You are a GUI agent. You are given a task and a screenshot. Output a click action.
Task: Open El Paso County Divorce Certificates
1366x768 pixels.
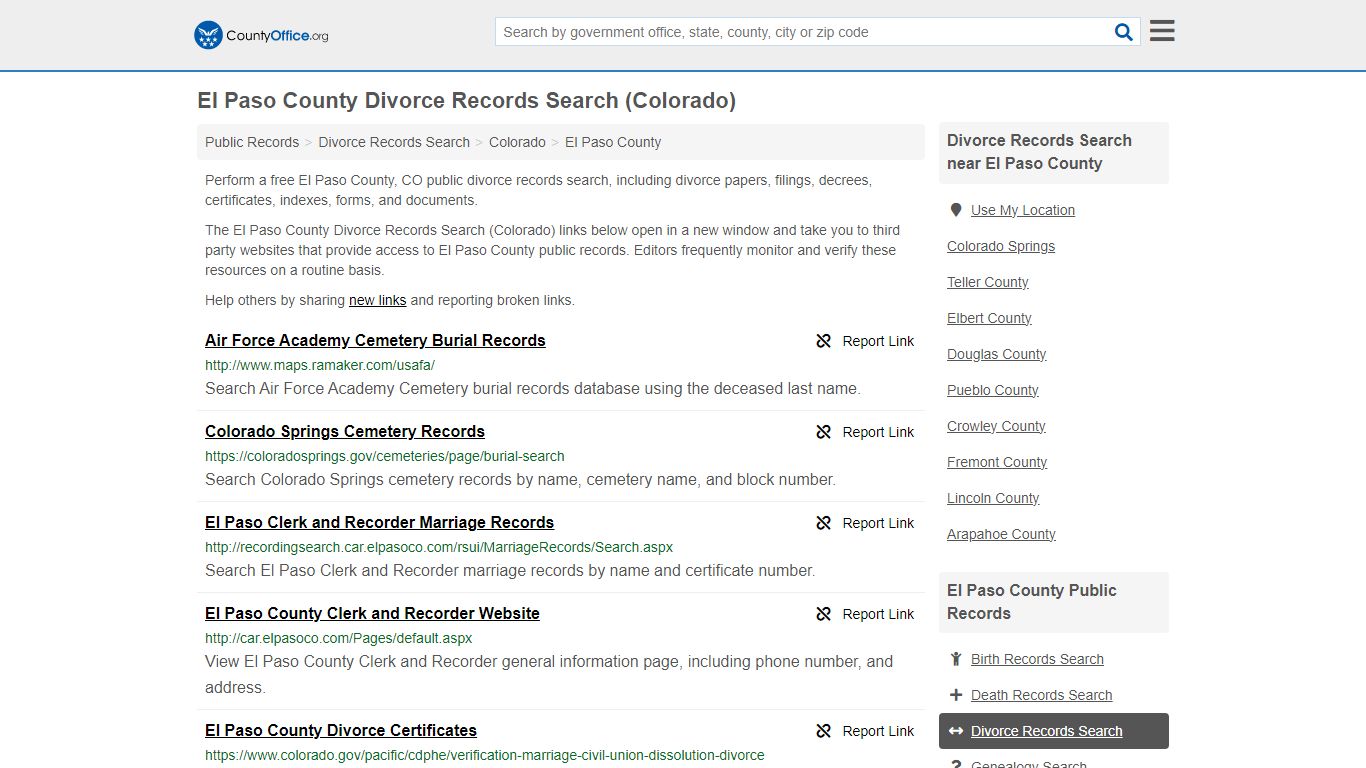coord(341,730)
